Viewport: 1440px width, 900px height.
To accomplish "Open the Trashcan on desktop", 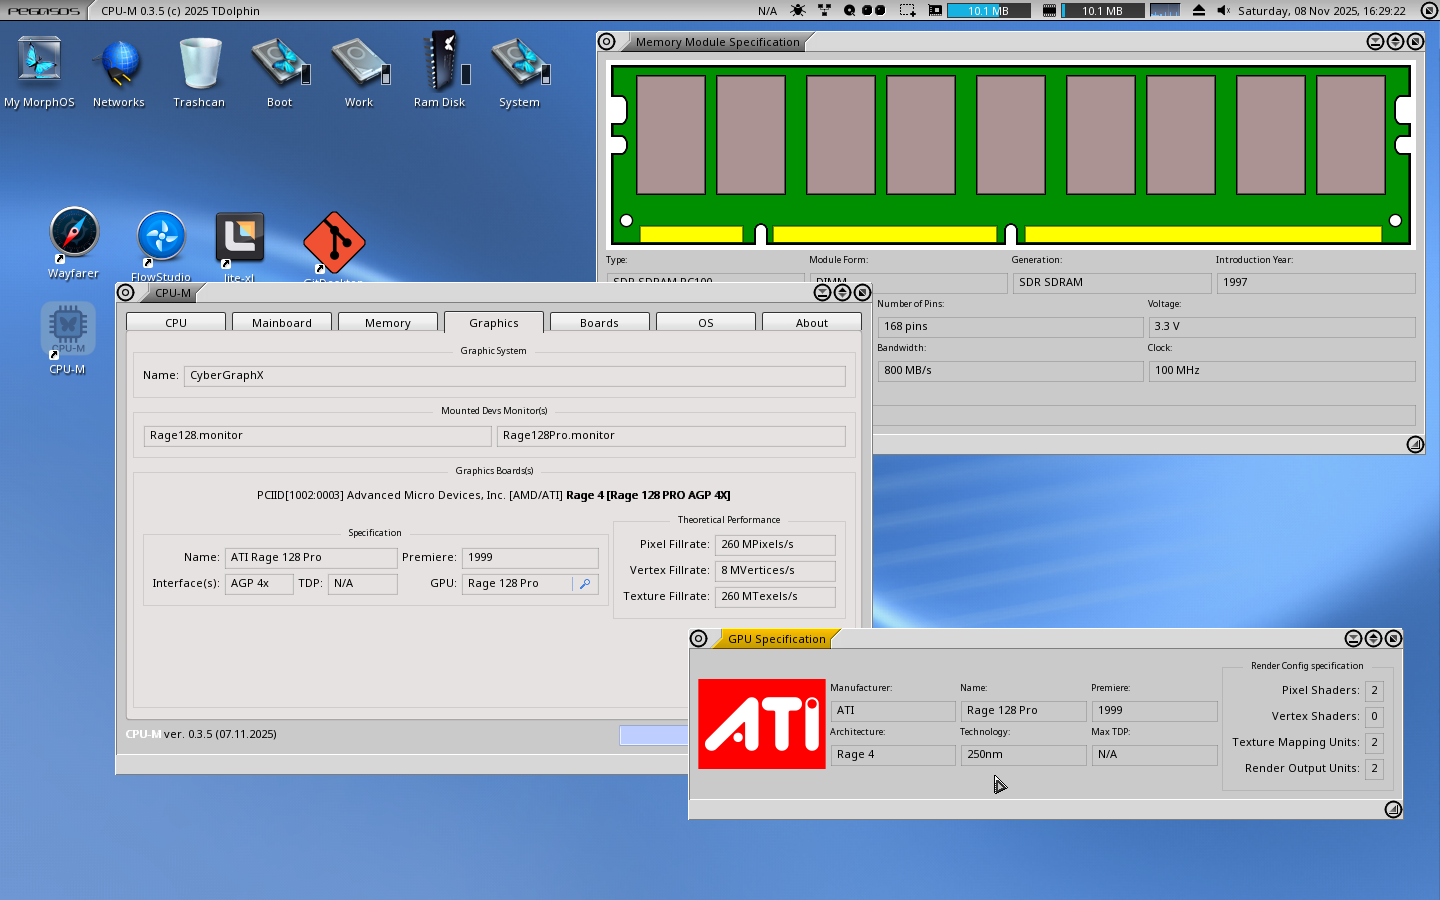I will (199, 62).
